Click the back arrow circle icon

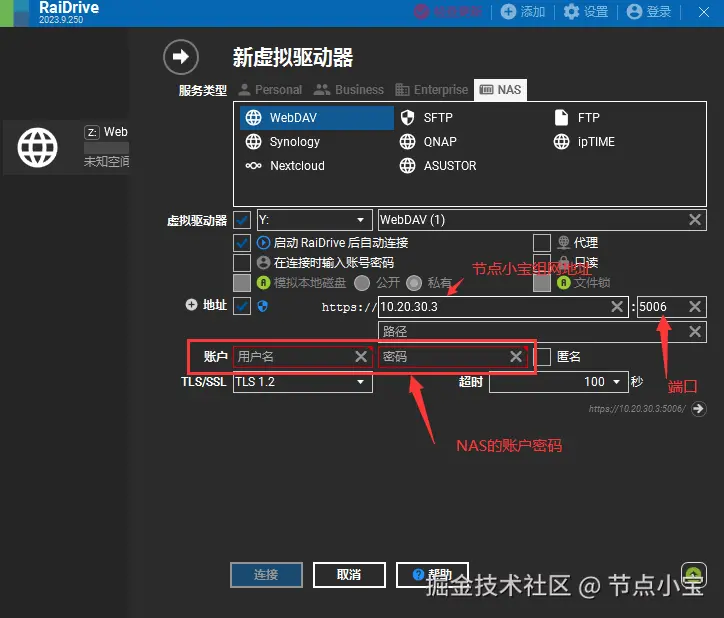[x=181, y=57]
